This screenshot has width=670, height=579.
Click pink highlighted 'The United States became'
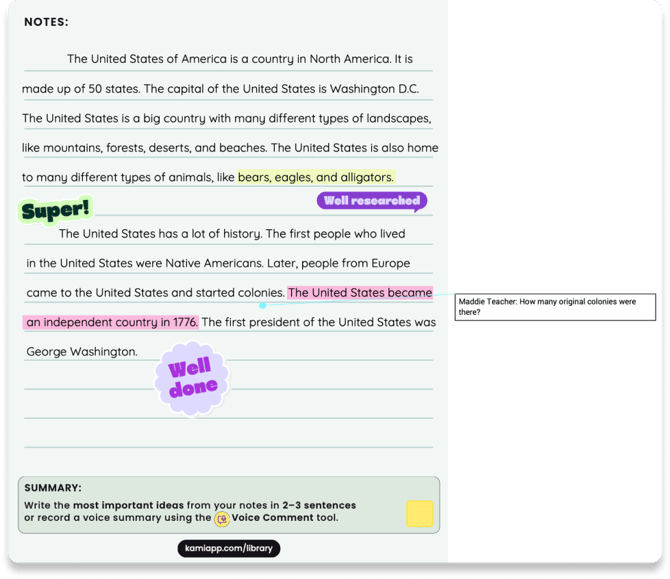[360, 293]
